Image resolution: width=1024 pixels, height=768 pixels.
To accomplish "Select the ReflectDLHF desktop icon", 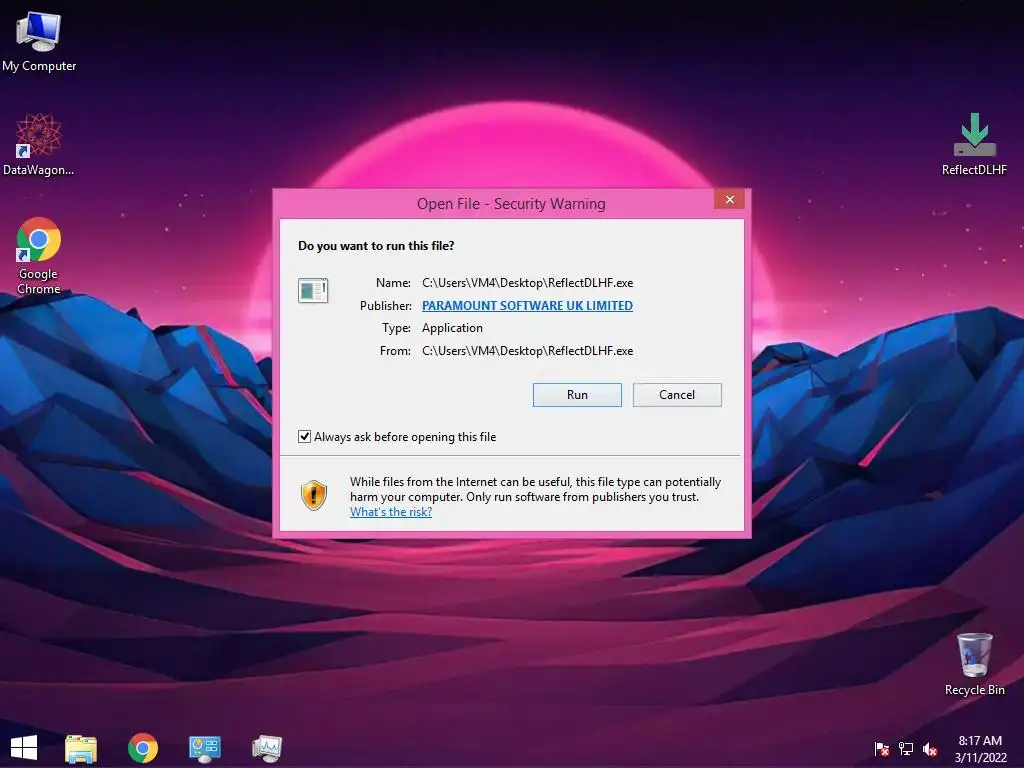I will point(974,144).
